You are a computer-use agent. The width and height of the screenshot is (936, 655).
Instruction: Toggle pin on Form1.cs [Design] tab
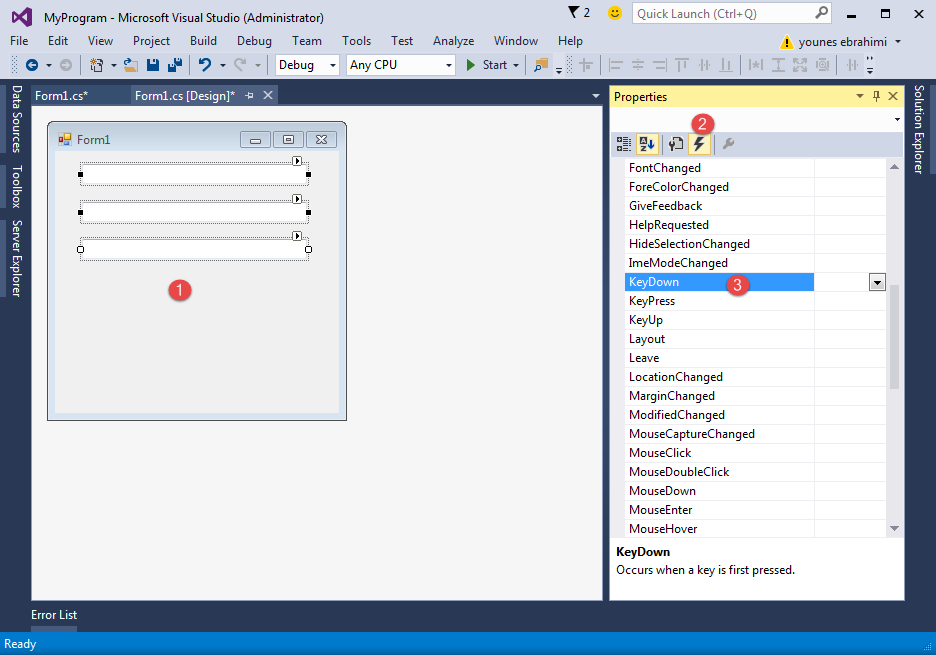point(250,96)
